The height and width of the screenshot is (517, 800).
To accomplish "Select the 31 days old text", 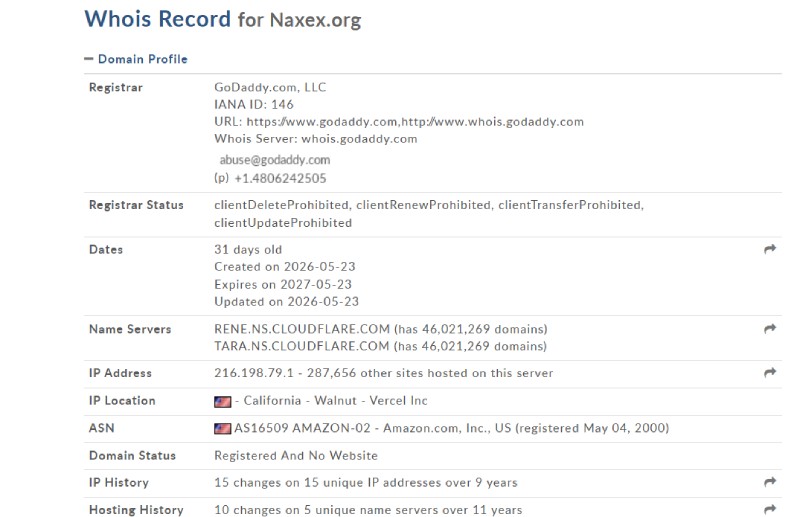I will click(248, 250).
